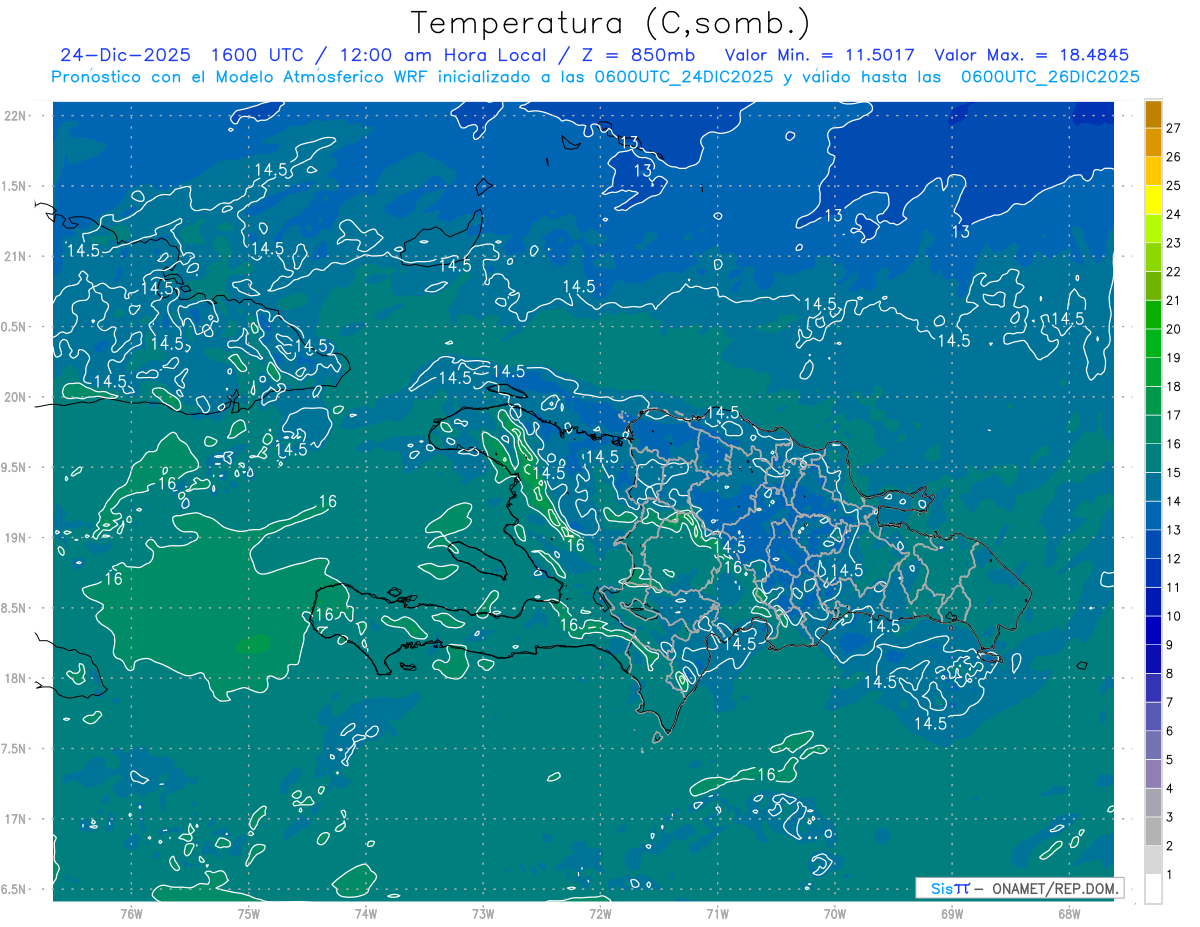Click the "75W" longitude axis label
This screenshot has width=1200, height=927.
[x=248, y=912]
